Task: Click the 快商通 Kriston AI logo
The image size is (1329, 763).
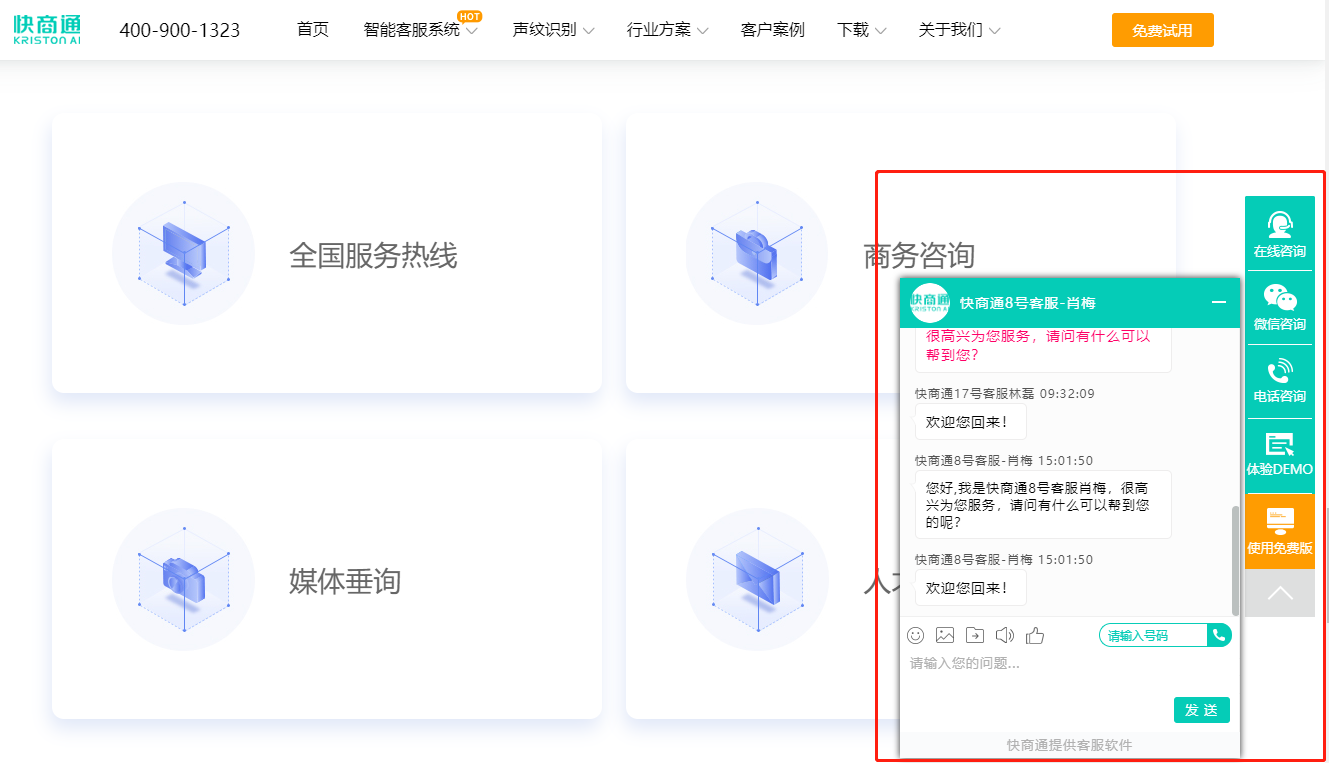Action: pos(47,30)
